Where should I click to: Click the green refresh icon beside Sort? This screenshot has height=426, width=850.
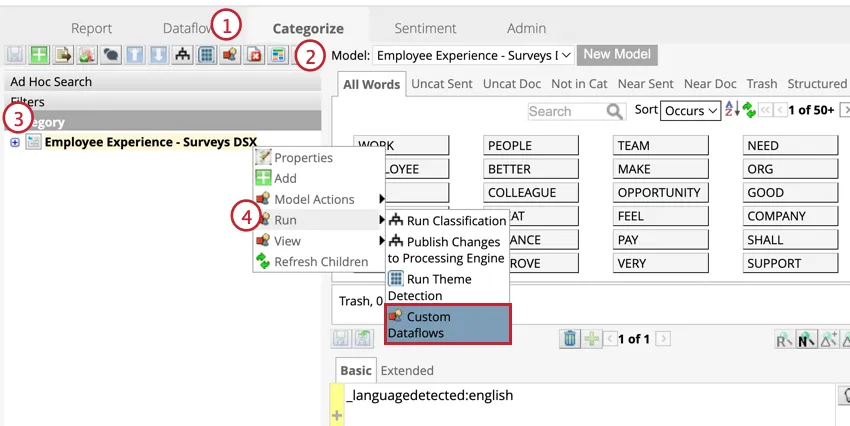748,110
